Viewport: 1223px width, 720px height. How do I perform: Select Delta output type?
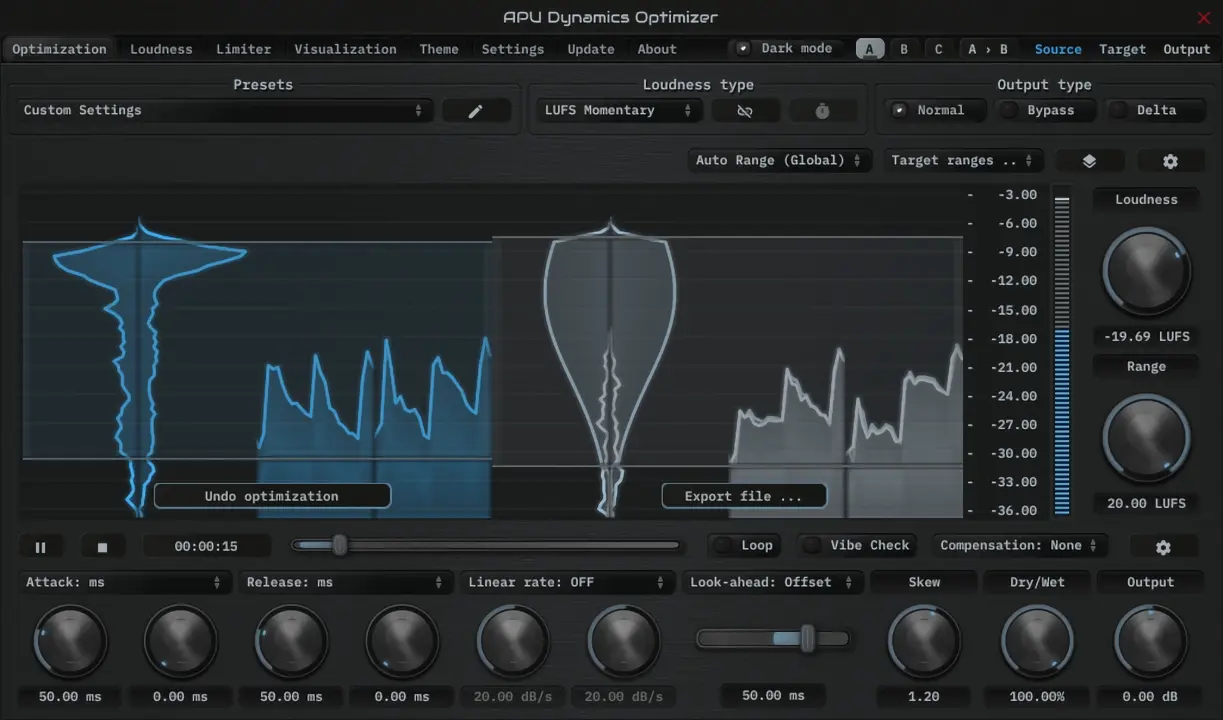pyautogui.click(x=1155, y=111)
